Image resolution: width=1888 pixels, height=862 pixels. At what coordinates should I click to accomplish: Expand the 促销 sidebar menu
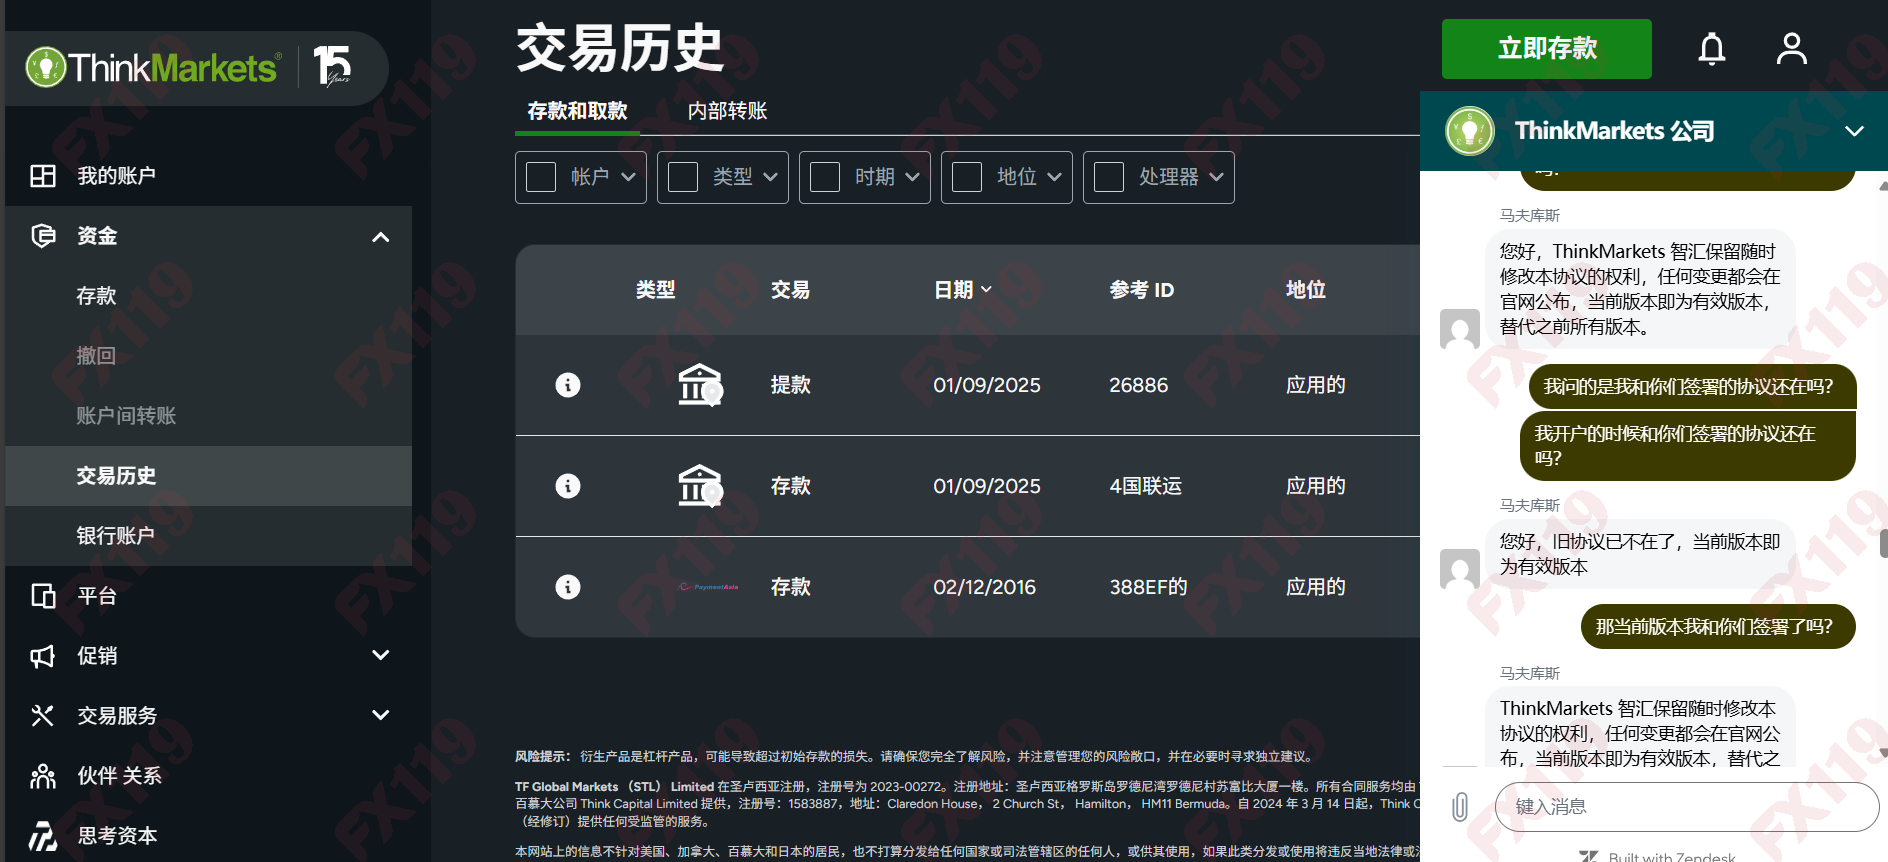[x=380, y=656]
